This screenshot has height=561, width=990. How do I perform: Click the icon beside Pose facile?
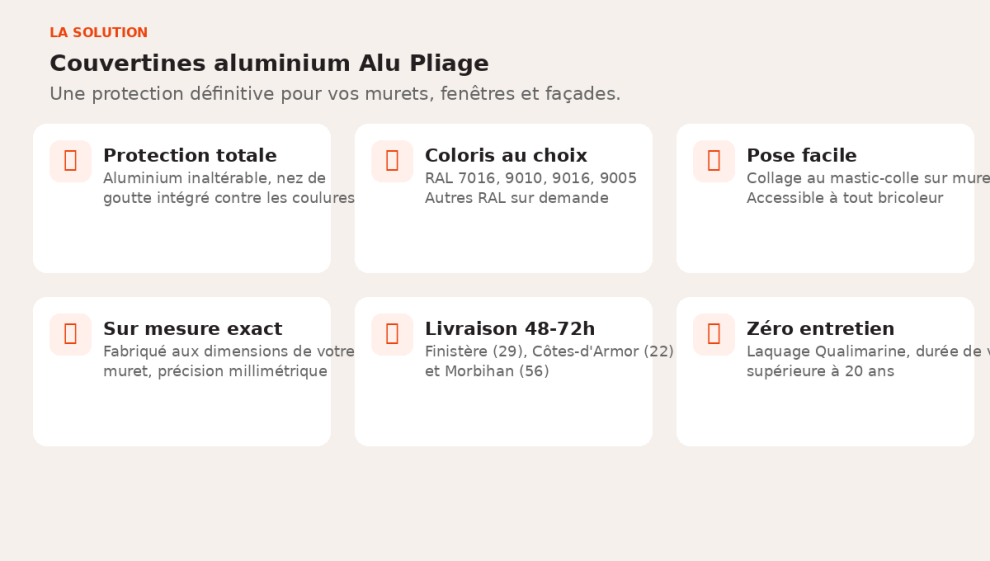714,161
